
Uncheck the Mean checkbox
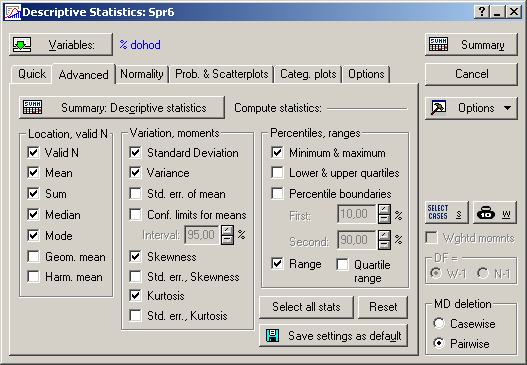33,173
